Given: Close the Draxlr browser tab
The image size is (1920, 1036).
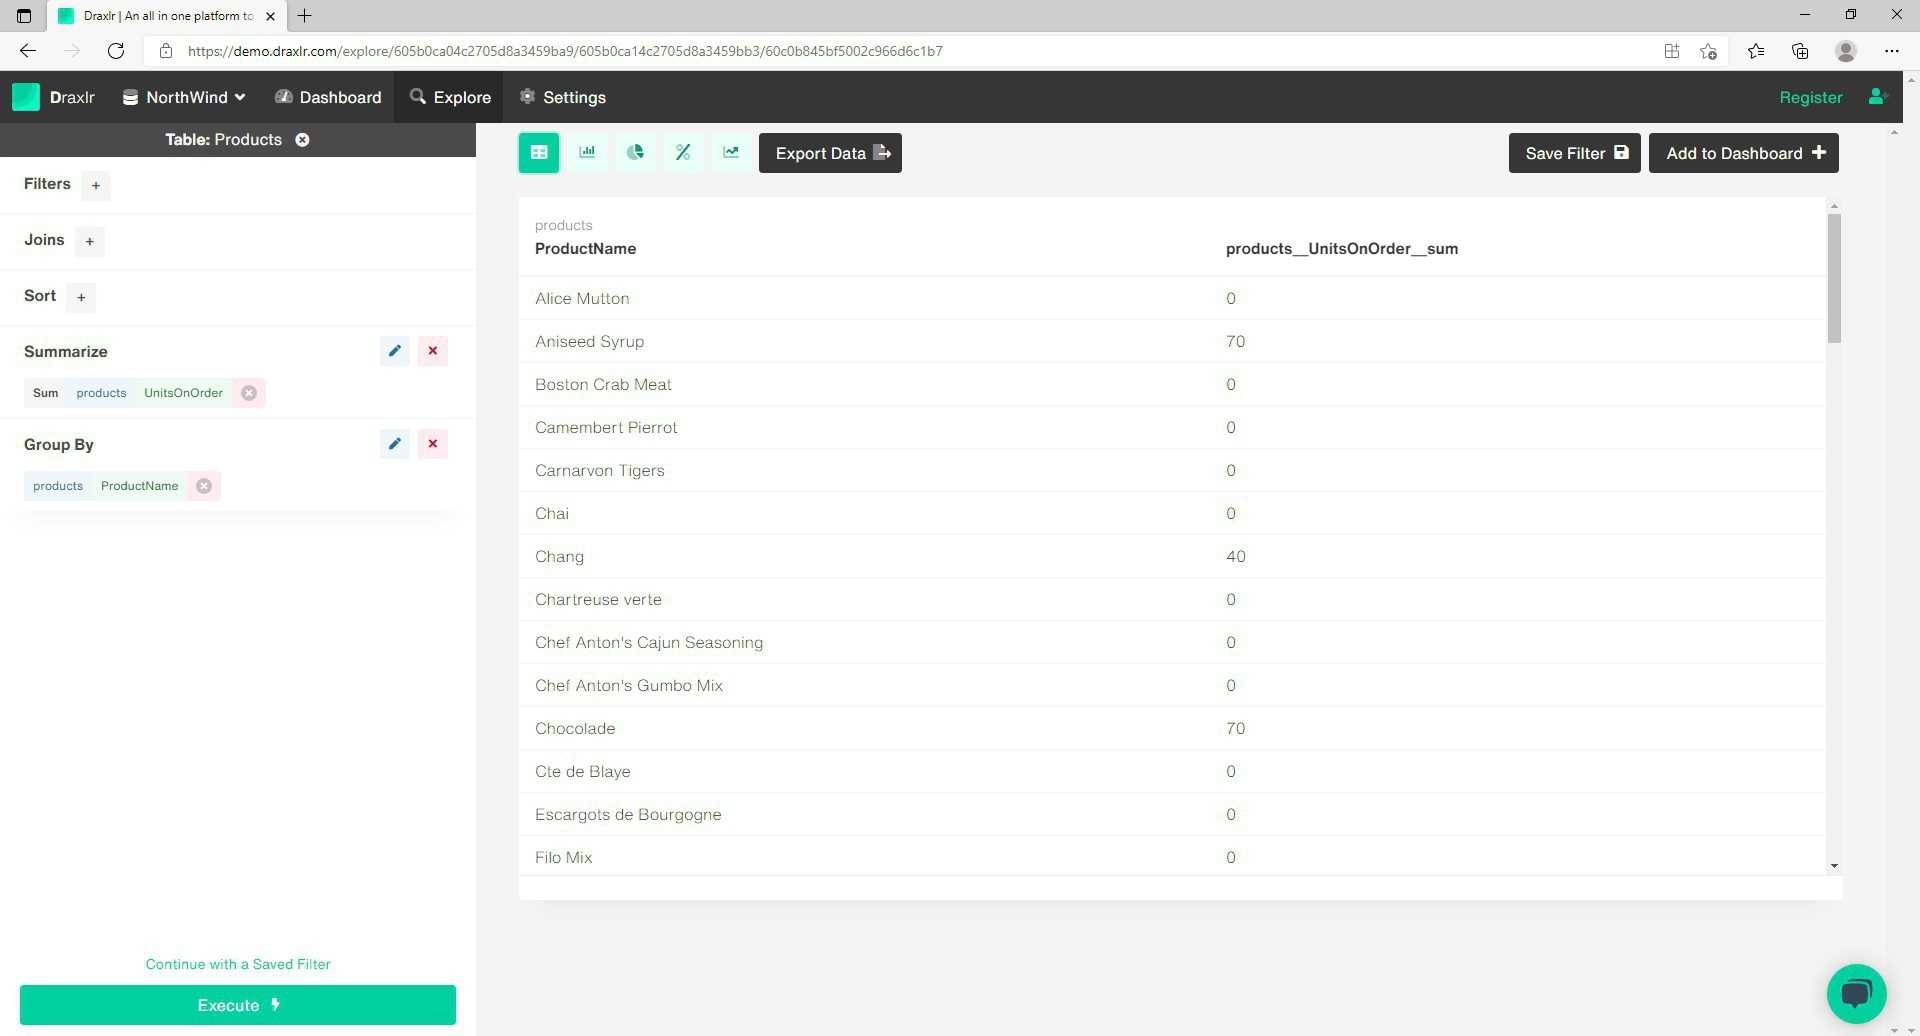Looking at the screenshot, I should [270, 16].
